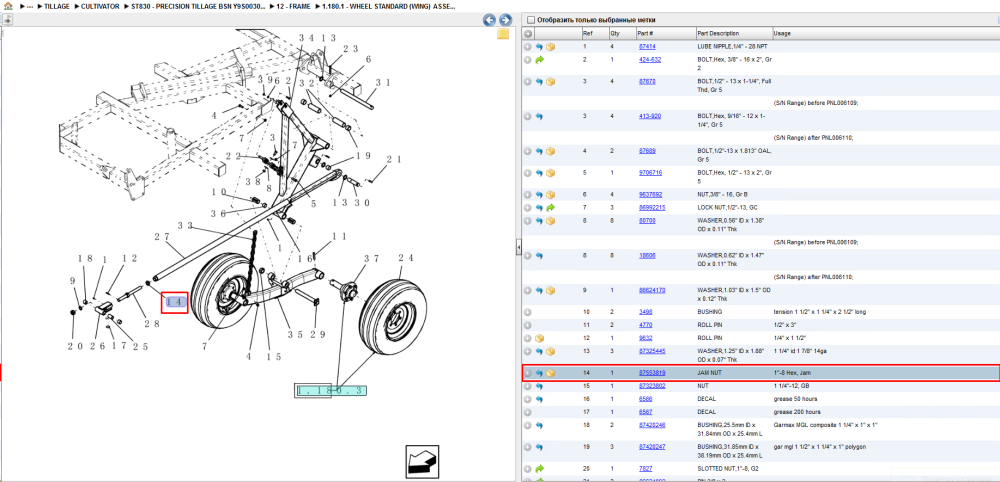Click the navigation arrow image below diagram

point(422,460)
